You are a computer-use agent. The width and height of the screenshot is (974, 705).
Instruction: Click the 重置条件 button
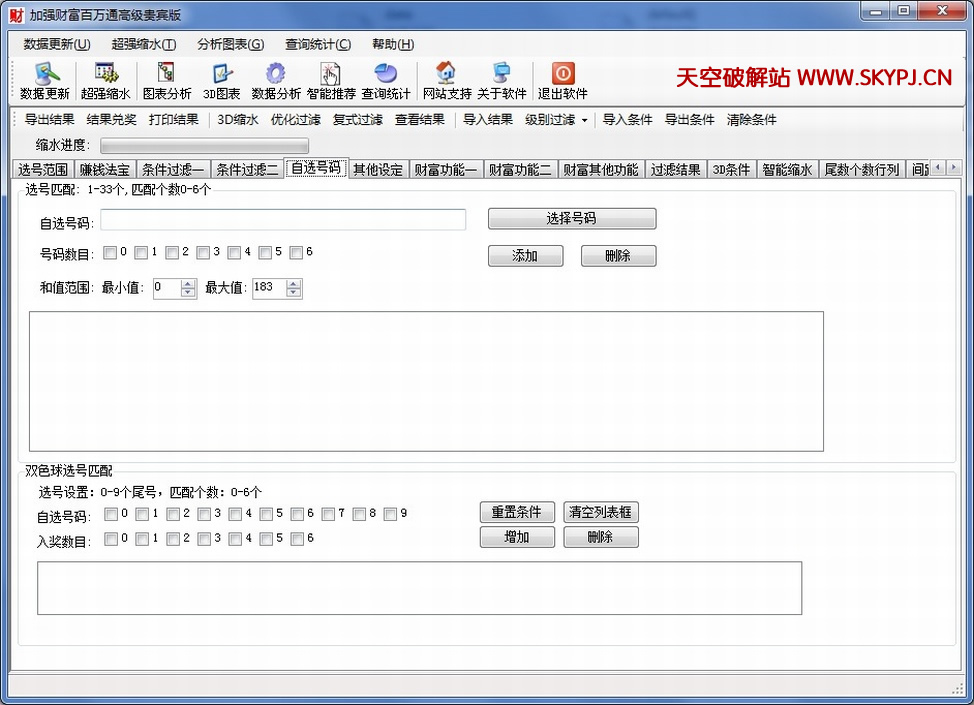516,512
